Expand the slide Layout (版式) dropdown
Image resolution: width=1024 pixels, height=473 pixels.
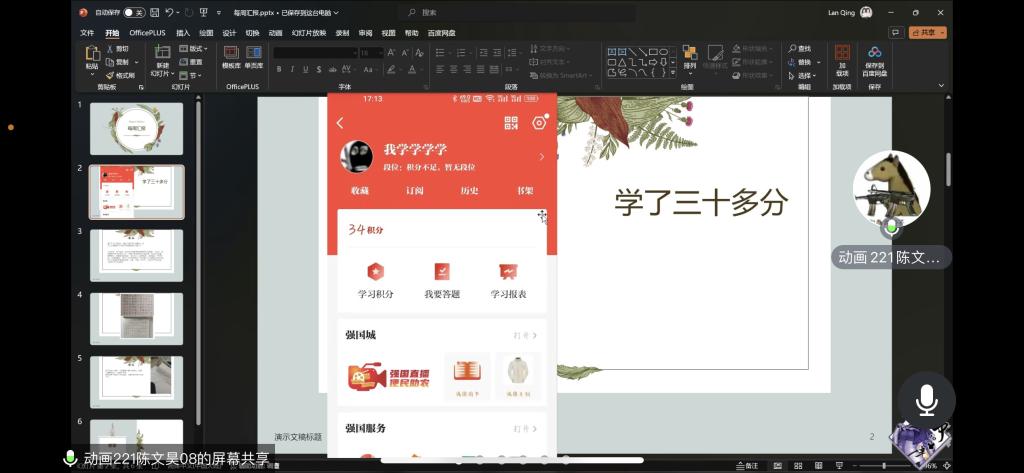tap(195, 48)
